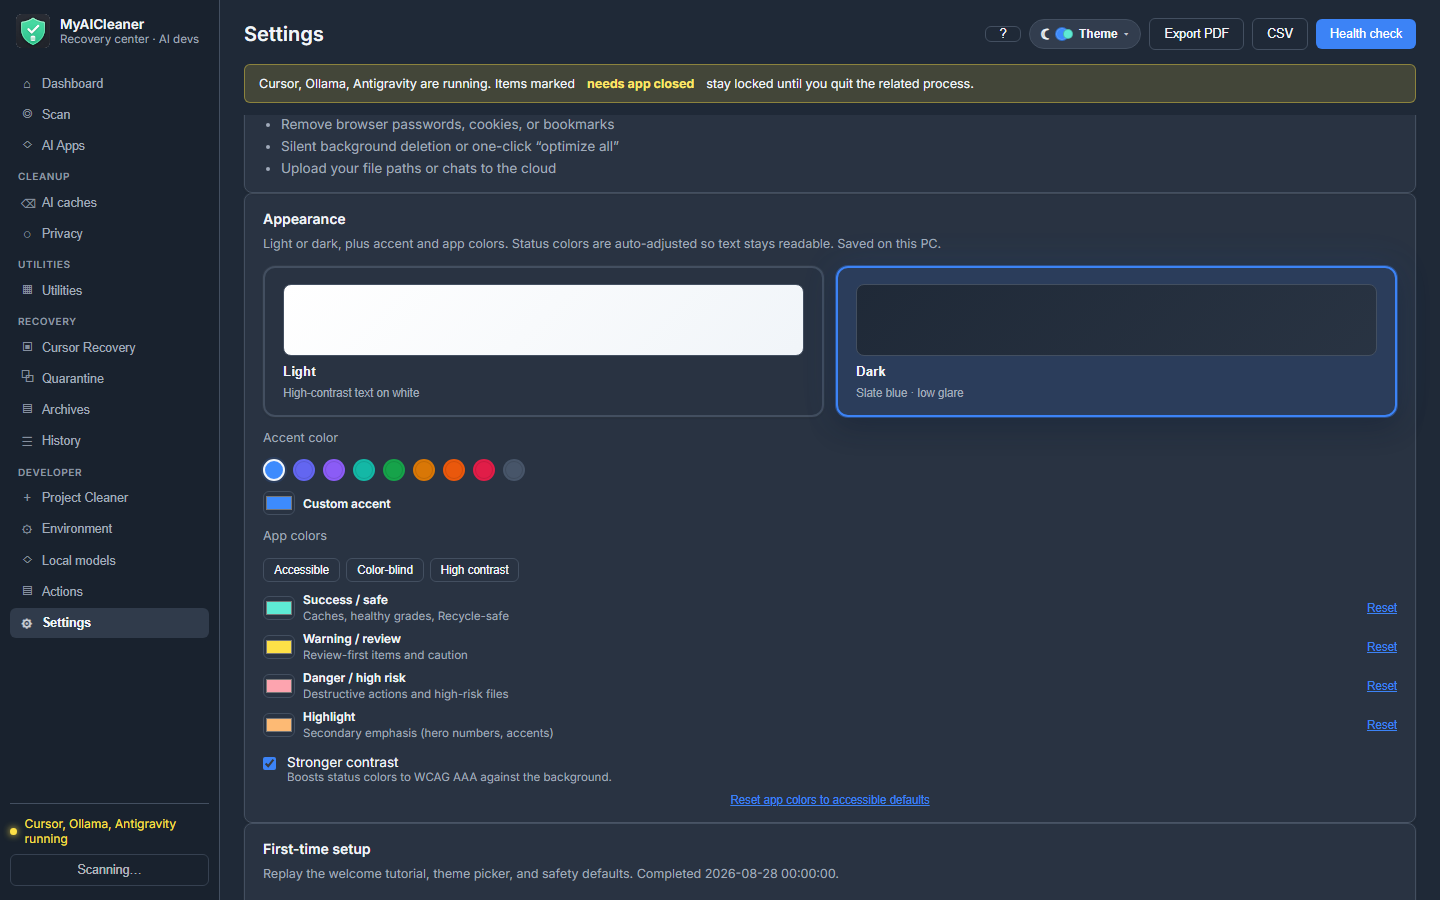Click the Export PDF button
This screenshot has width=1440, height=900.
click(x=1196, y=34)
